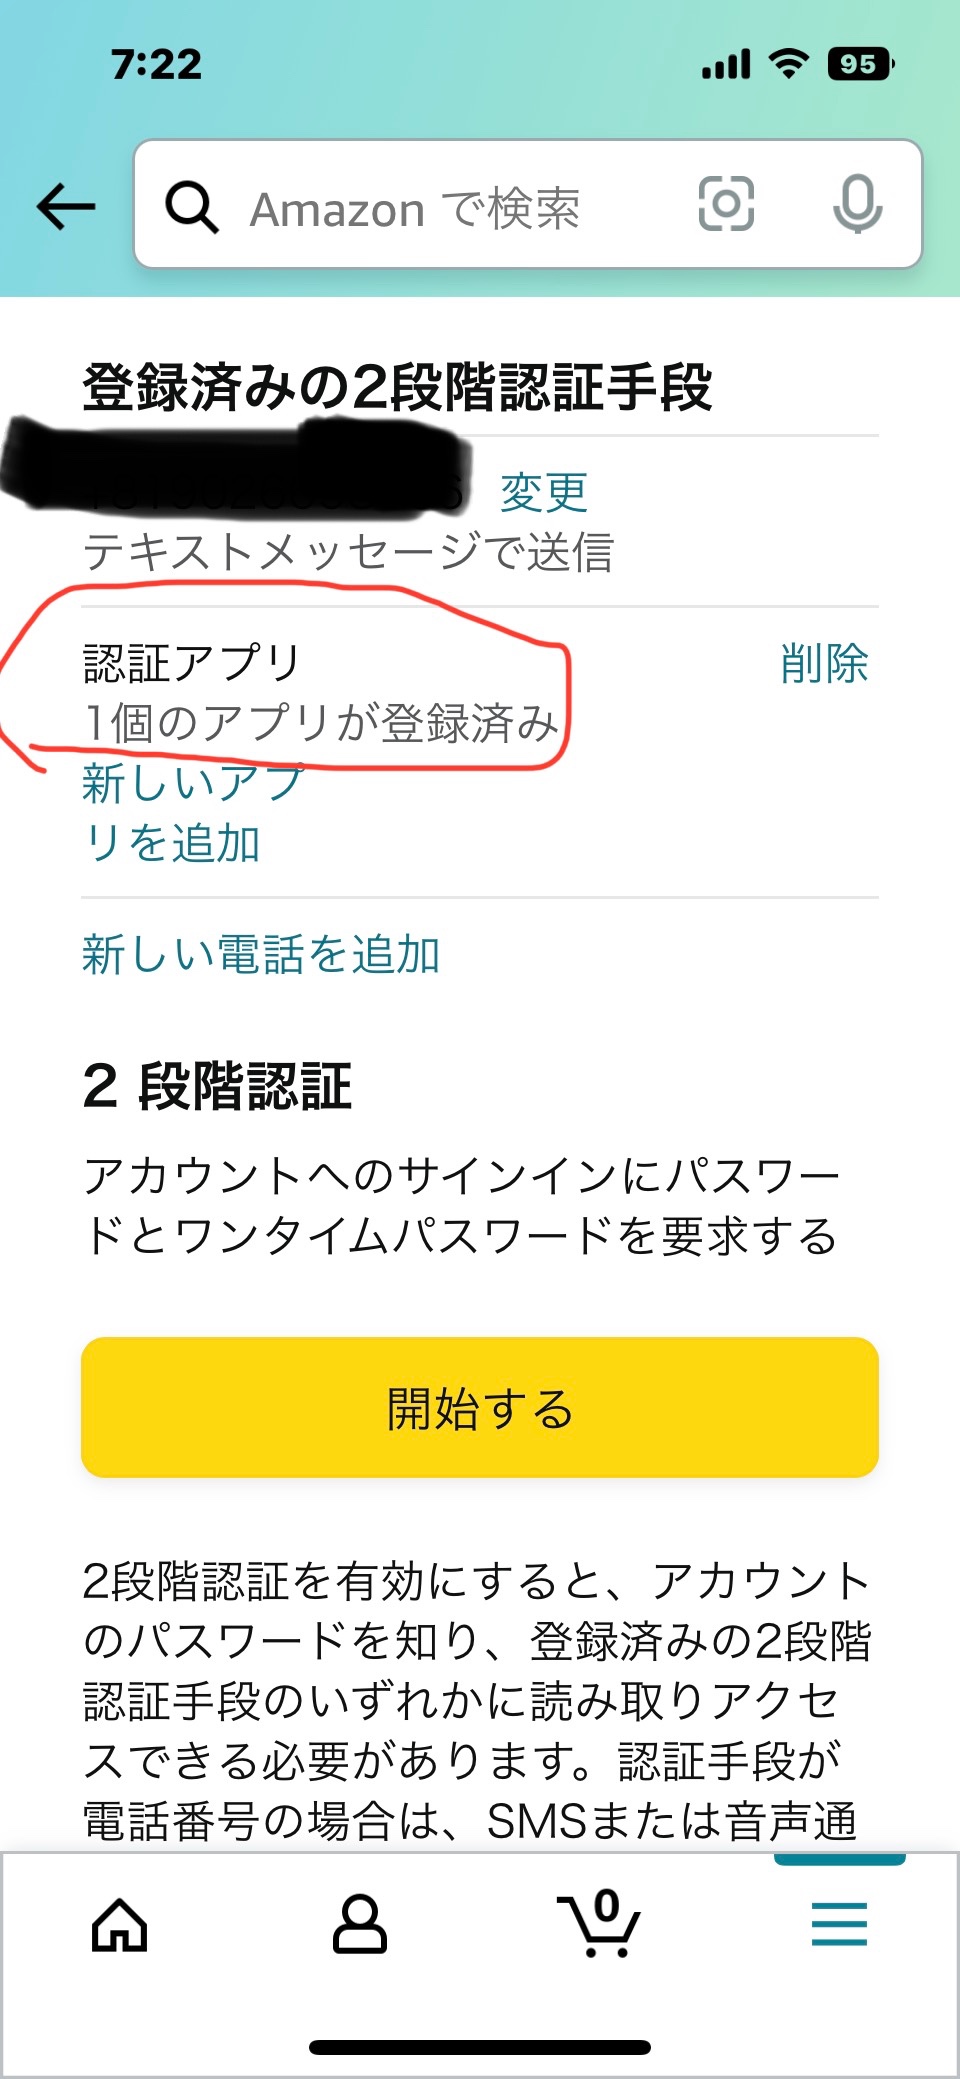Tap the 2 段階認証 section heading

click(217, 1087)
